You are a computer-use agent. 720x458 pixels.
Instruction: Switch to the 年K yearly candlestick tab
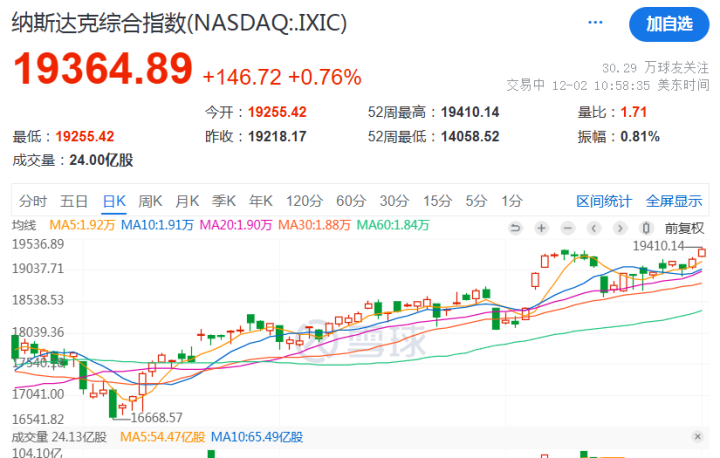click(261, 201)
